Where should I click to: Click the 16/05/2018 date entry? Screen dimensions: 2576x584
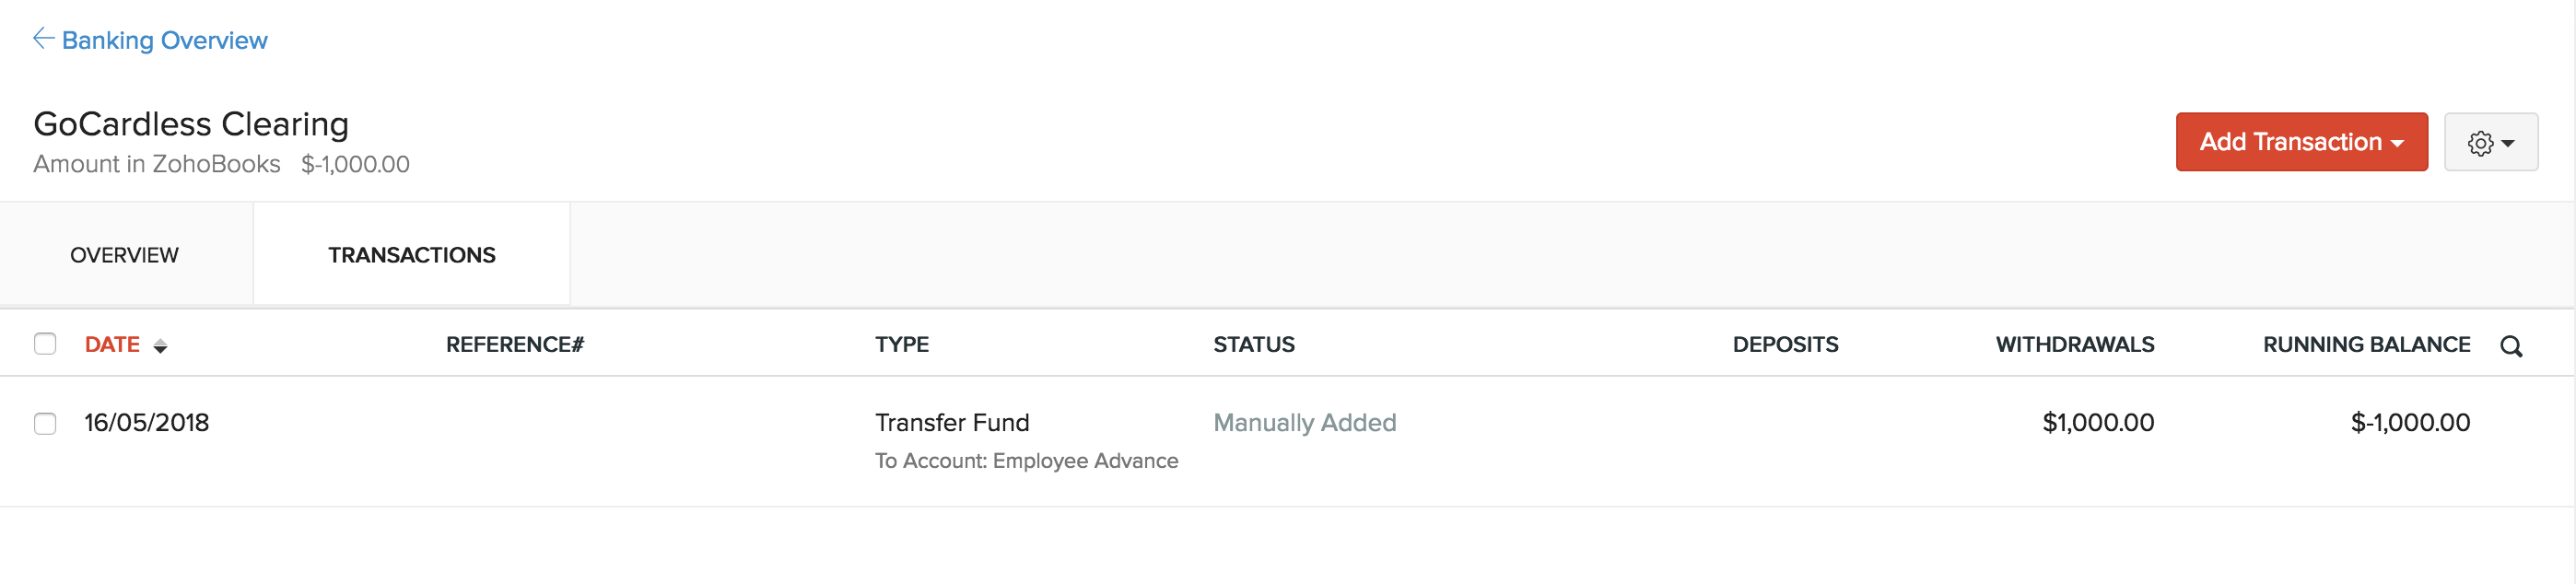[x=147, y=423]
